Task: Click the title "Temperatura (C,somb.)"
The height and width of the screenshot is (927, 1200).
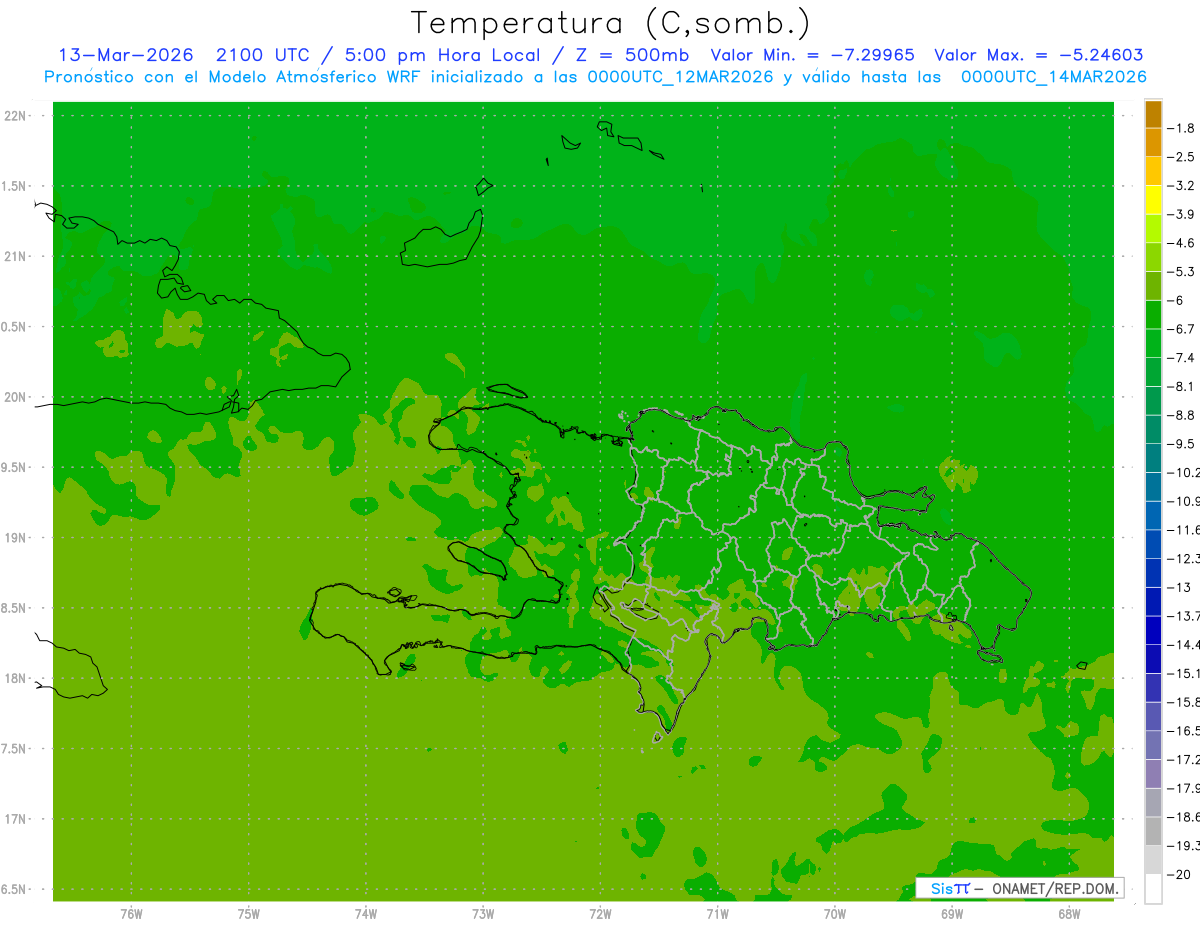Action: (610, 23)
